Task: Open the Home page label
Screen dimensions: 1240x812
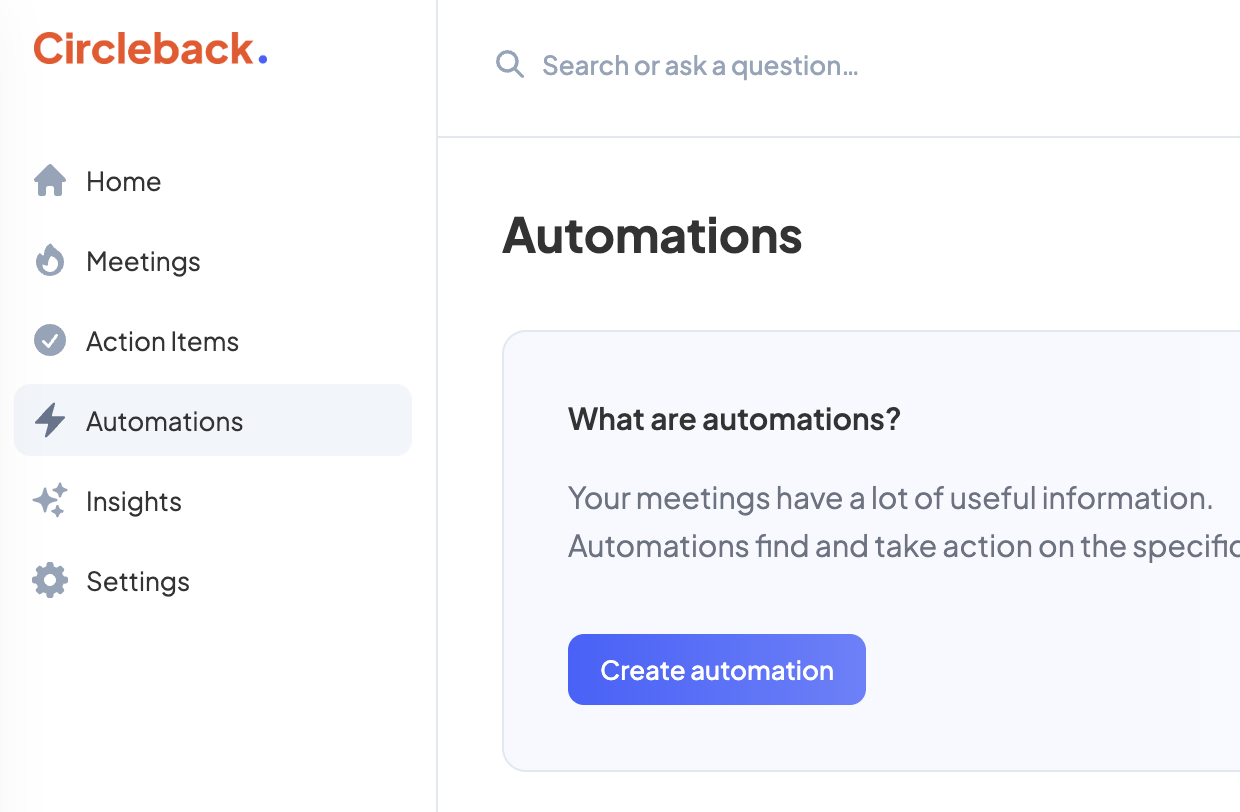Action: 123,182
